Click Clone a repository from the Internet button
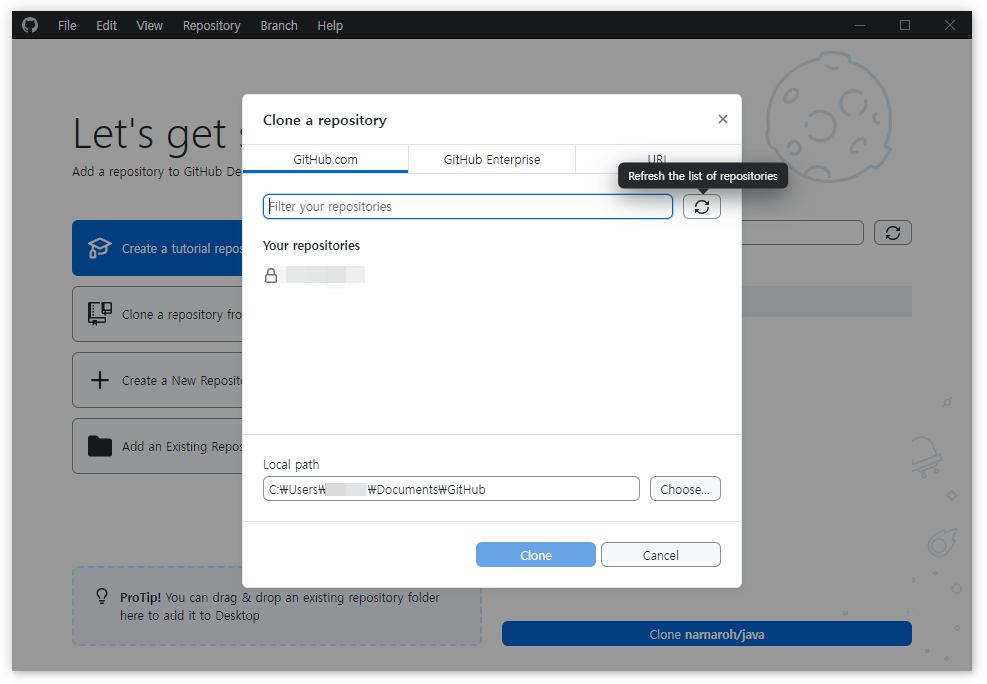This screenshot has width=987, height=684. [x=157, y=314]
